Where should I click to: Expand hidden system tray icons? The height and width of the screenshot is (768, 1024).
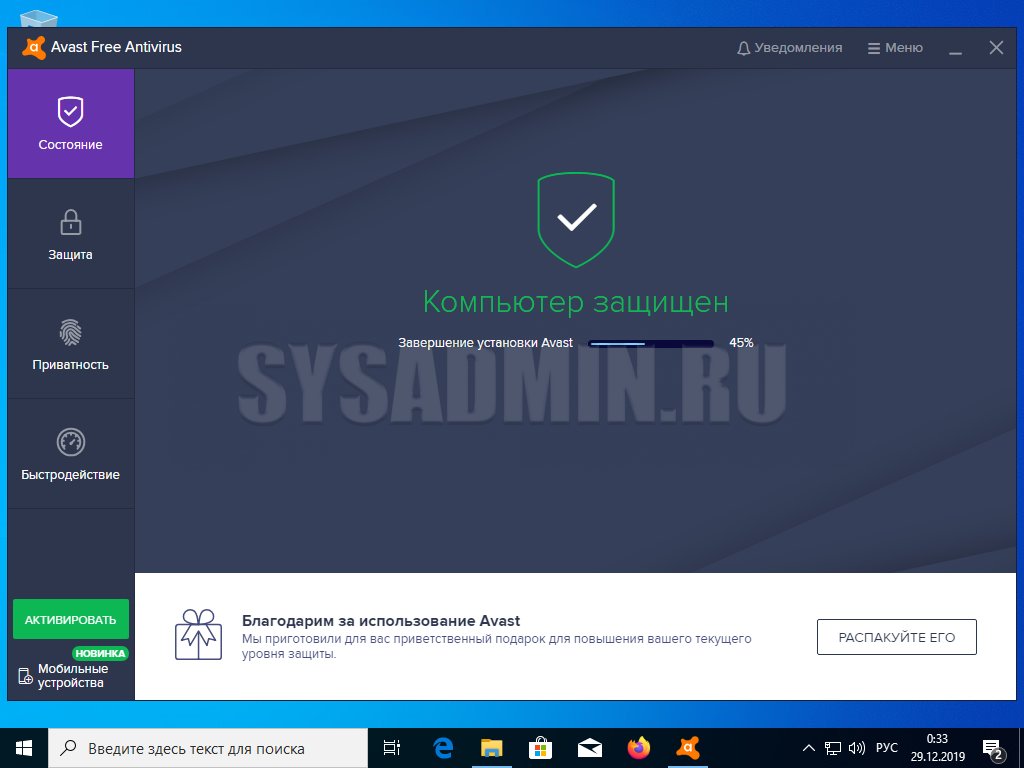809,748
